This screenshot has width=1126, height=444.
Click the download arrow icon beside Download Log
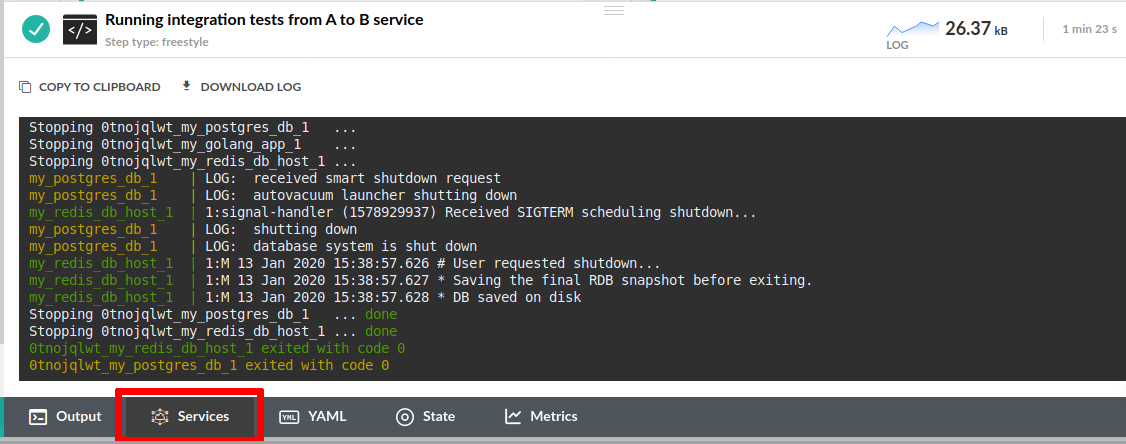pyautogui.click(x=186, y=86)
